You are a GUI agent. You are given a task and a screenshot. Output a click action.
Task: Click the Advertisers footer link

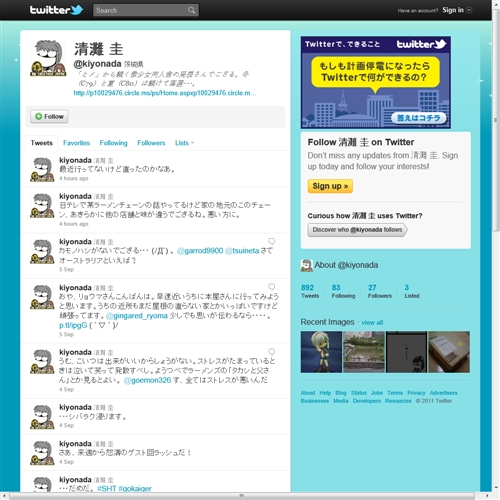(443, 393)
